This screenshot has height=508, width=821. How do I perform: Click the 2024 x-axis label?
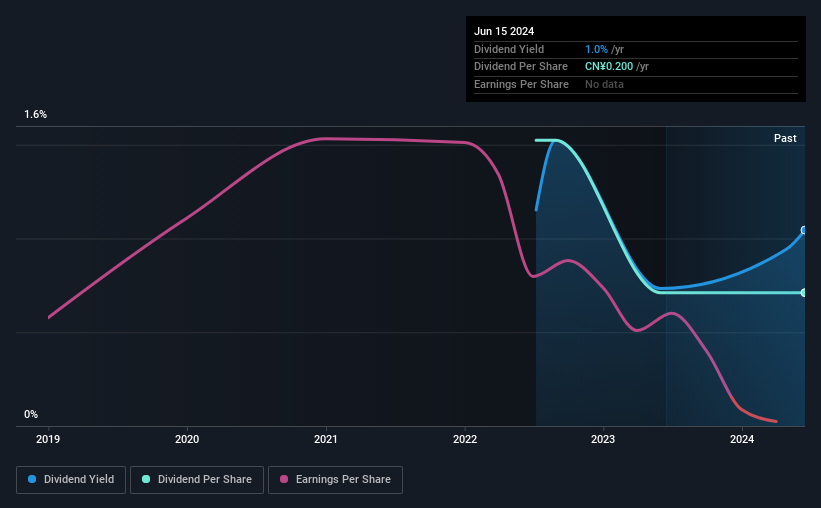click(x=742, y=439)
